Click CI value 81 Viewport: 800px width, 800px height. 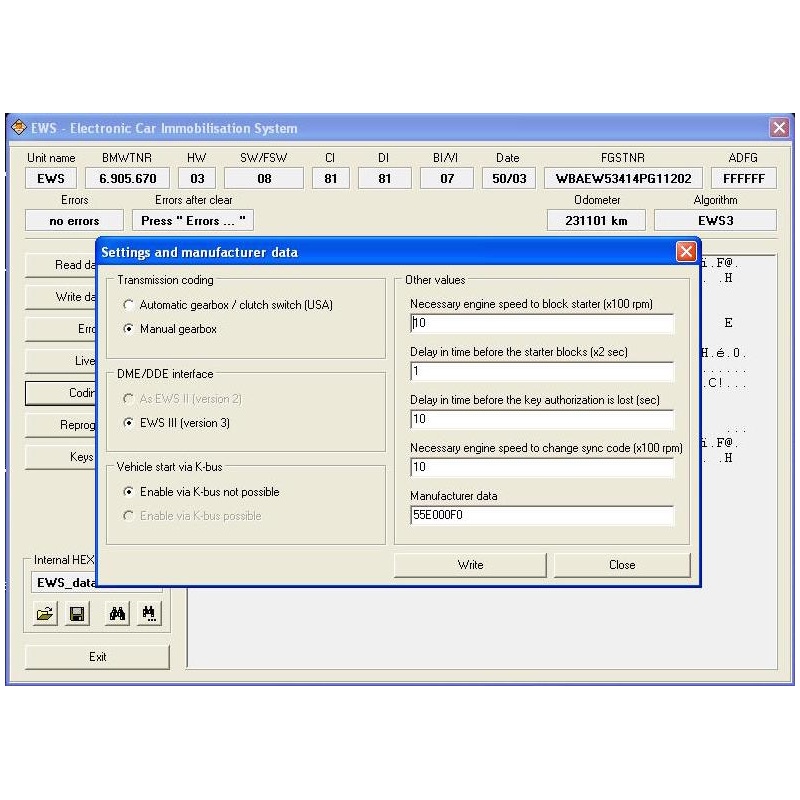click(x=331, y=179)
